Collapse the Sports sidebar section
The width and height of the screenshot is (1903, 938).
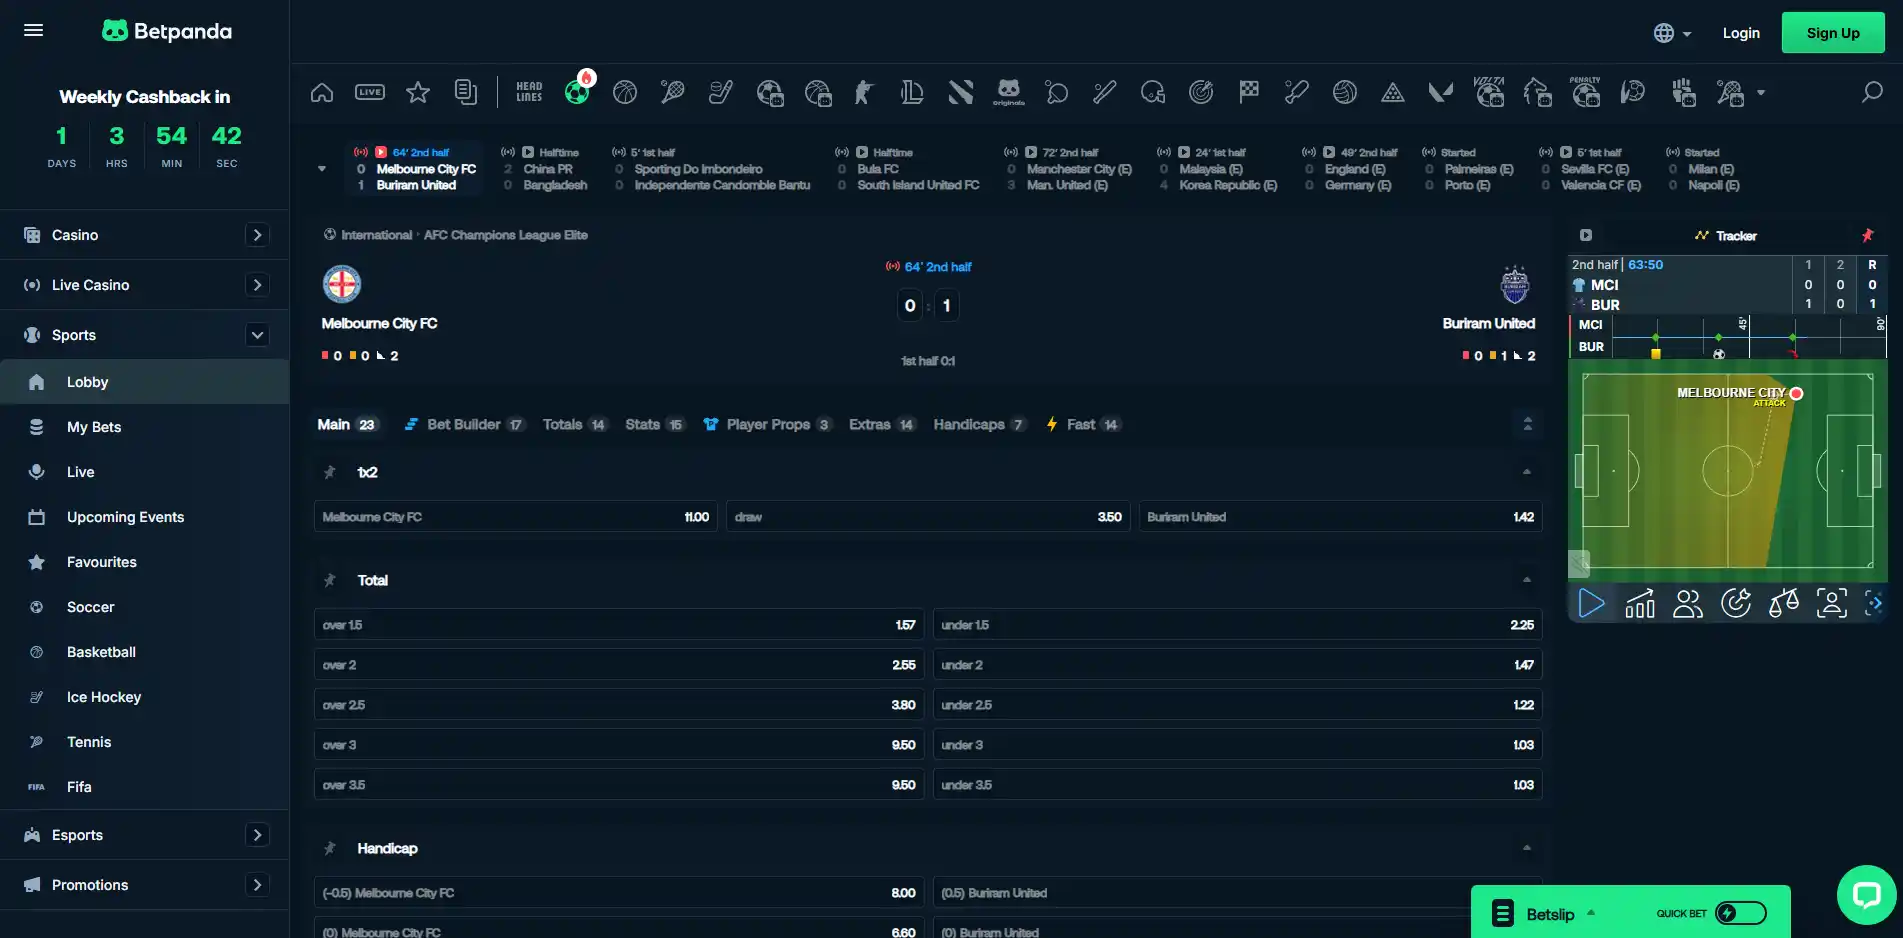[x=257, y=335]
